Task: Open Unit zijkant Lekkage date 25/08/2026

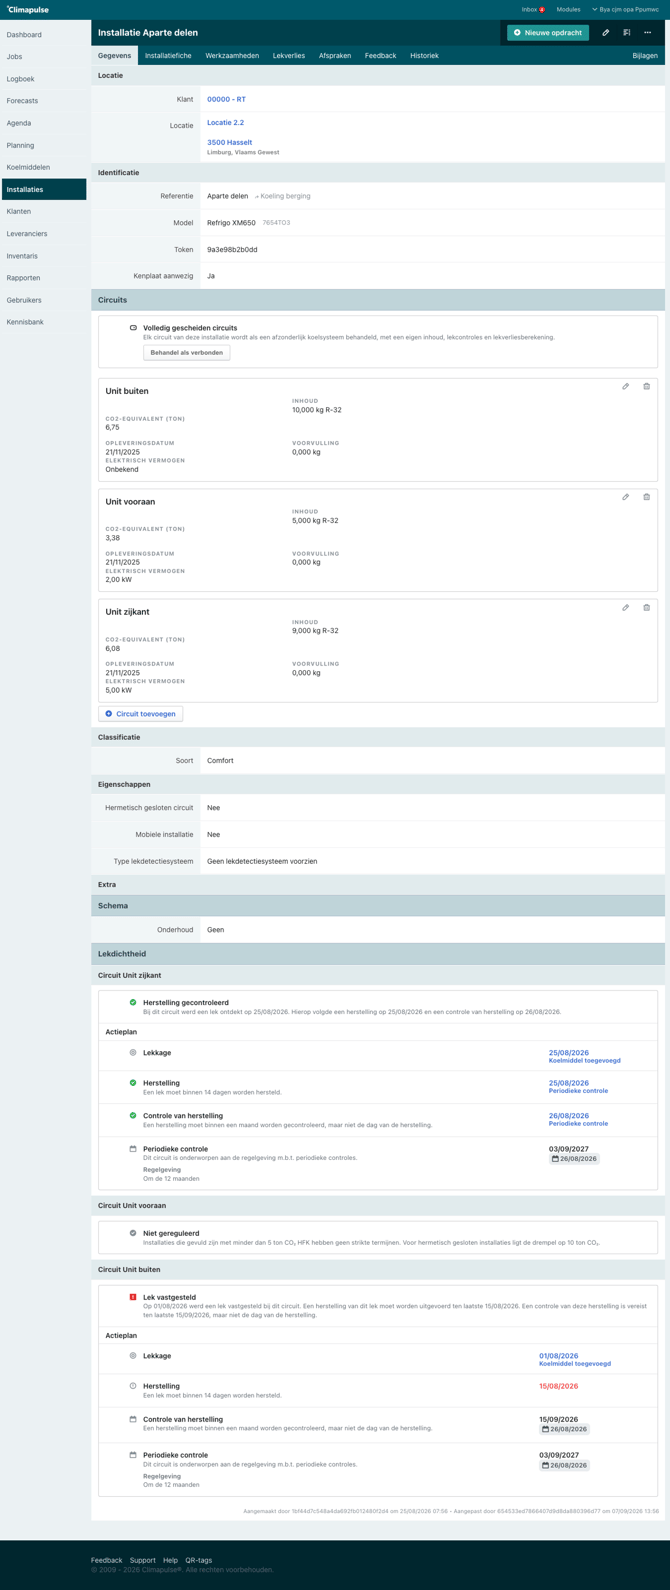Action: pos(568,1053)
